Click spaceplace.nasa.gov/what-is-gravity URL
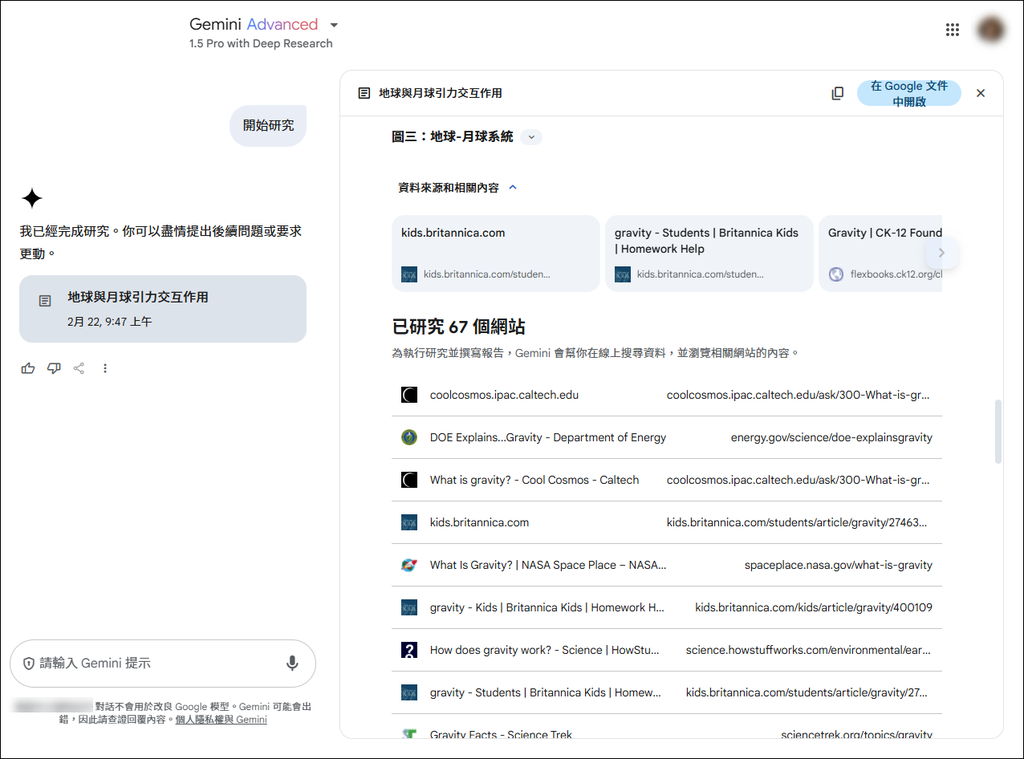This screenshot has height=759, width=1024. point(839,565)
